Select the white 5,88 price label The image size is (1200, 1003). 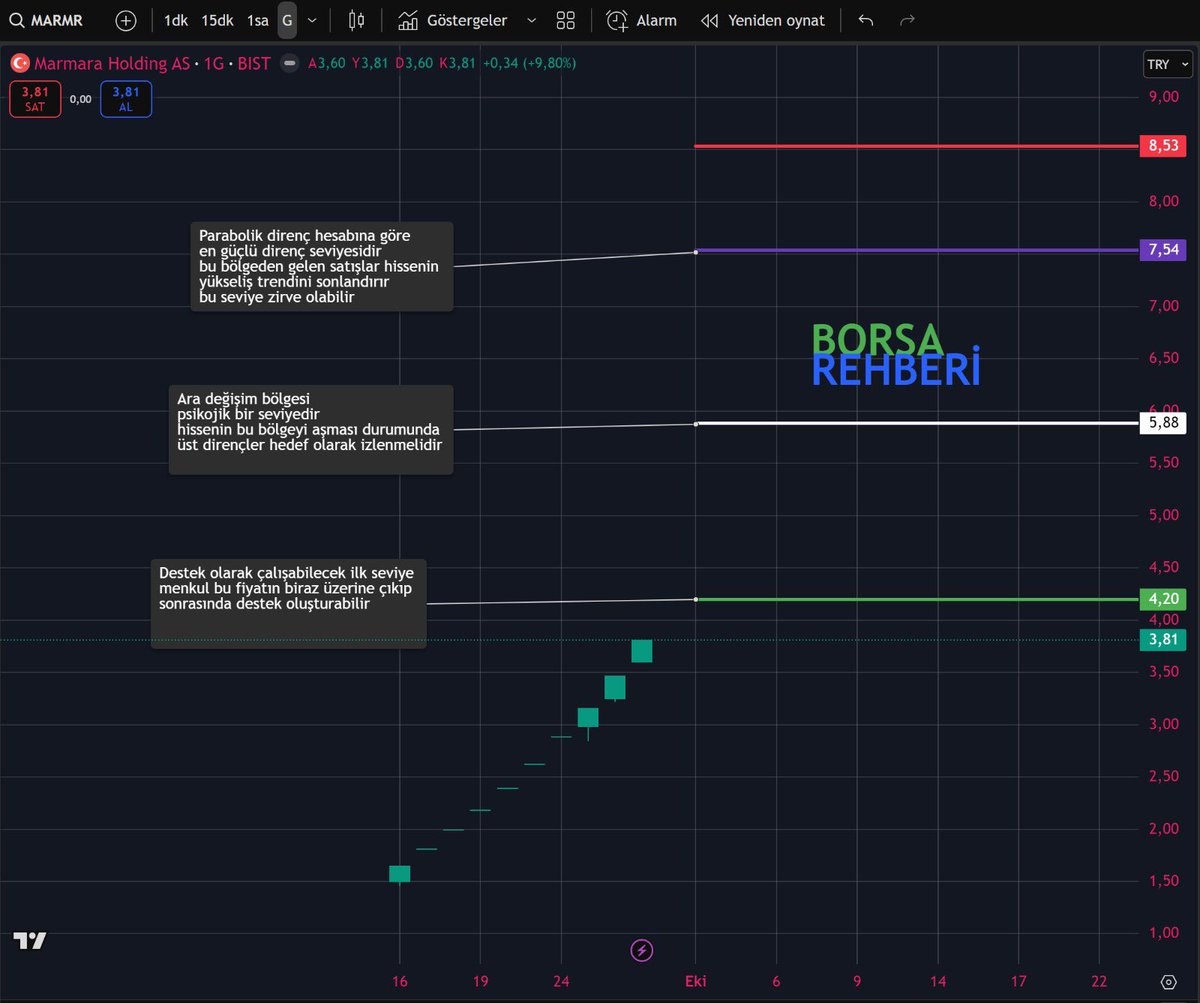(1163, 423)
